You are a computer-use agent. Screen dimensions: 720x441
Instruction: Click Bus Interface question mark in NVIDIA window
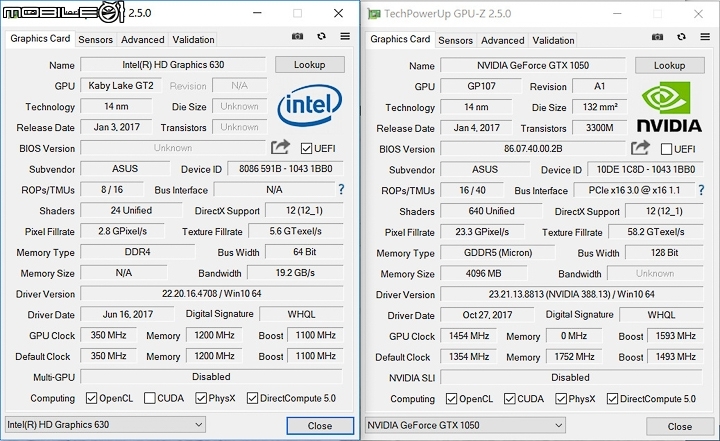click(701, 190)
